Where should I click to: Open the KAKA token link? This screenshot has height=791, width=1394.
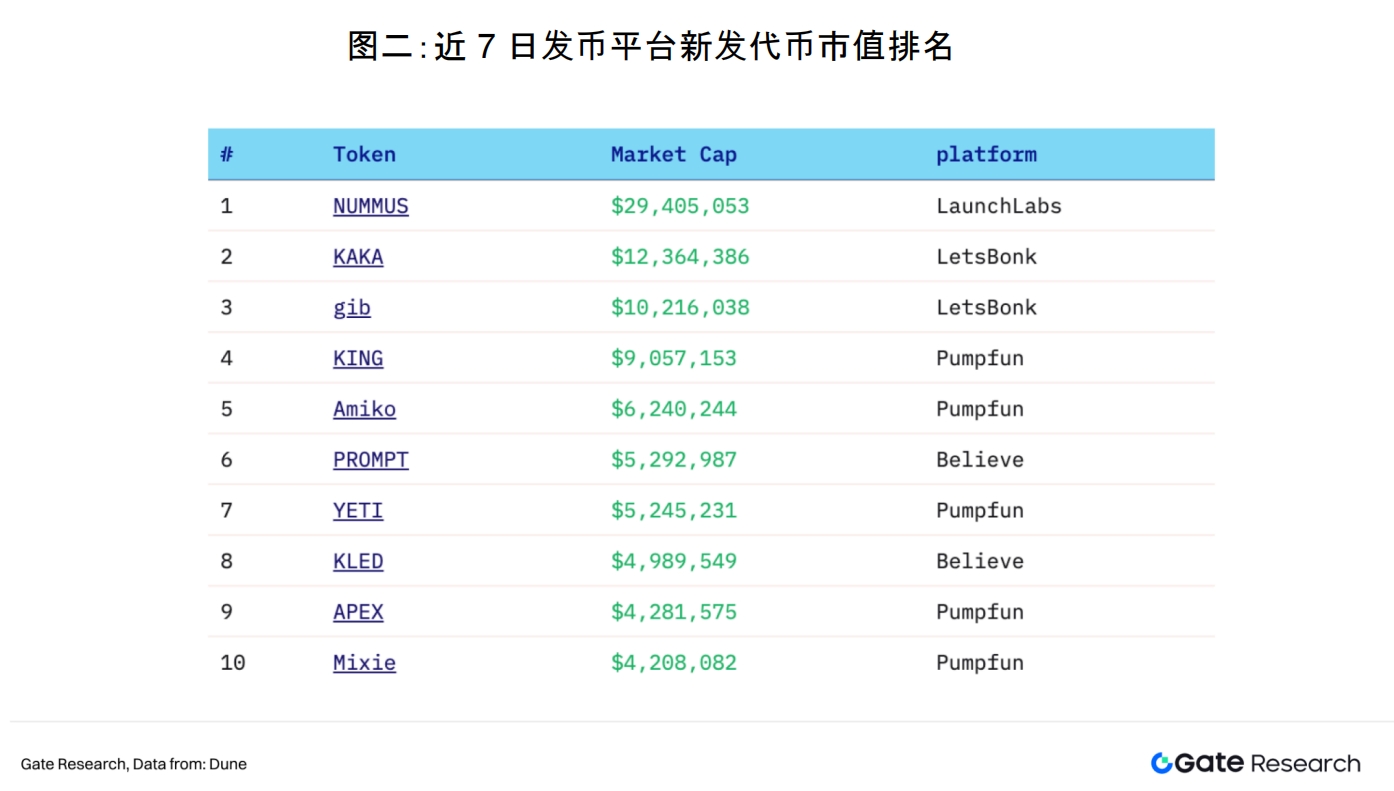tap(358, 257)
